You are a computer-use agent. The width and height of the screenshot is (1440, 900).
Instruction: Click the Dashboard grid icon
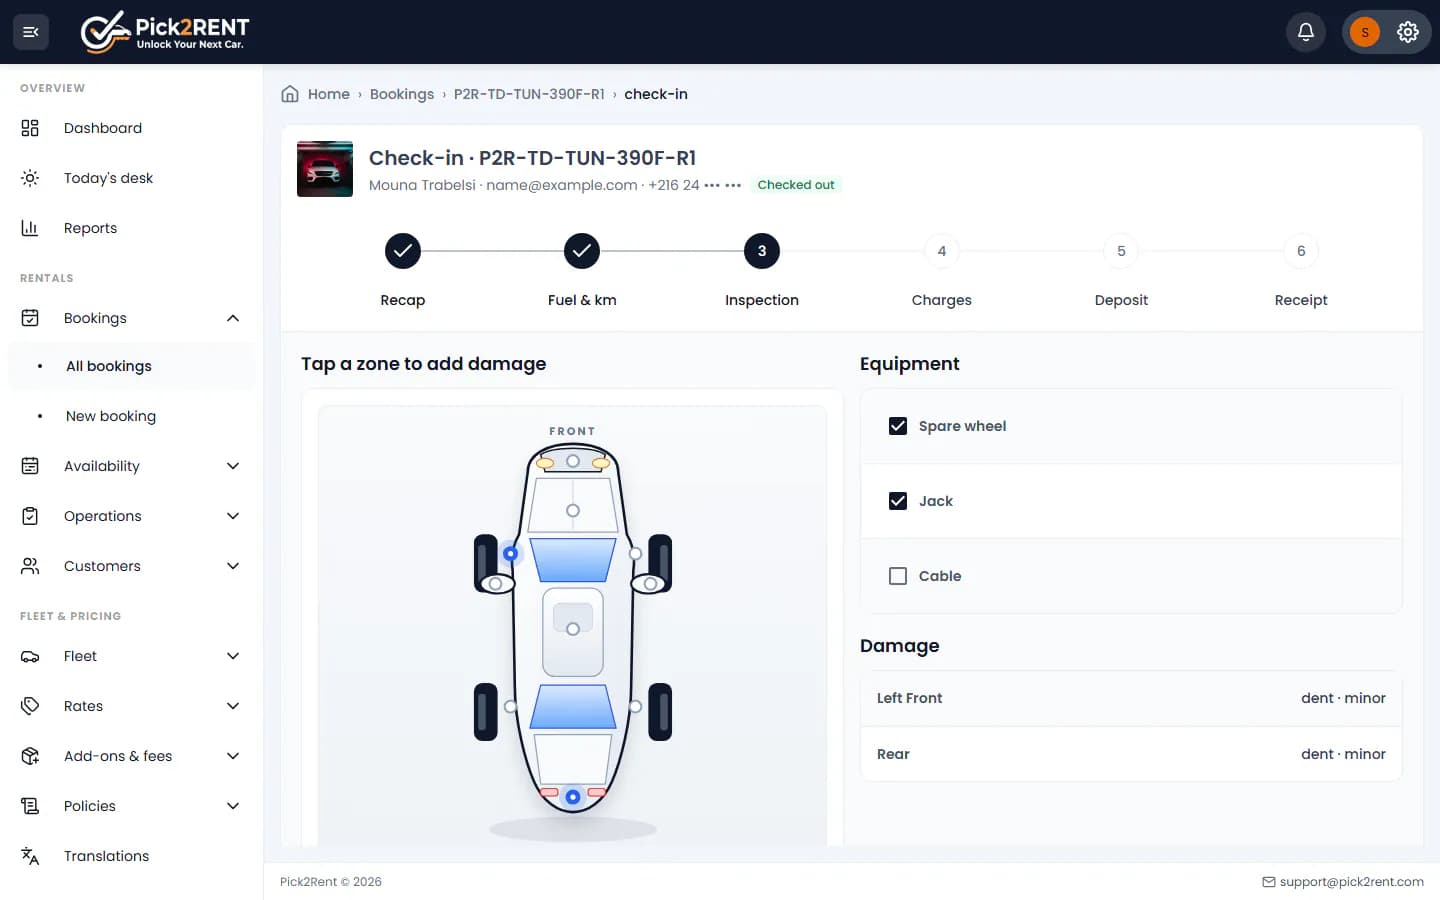(30, 128)
